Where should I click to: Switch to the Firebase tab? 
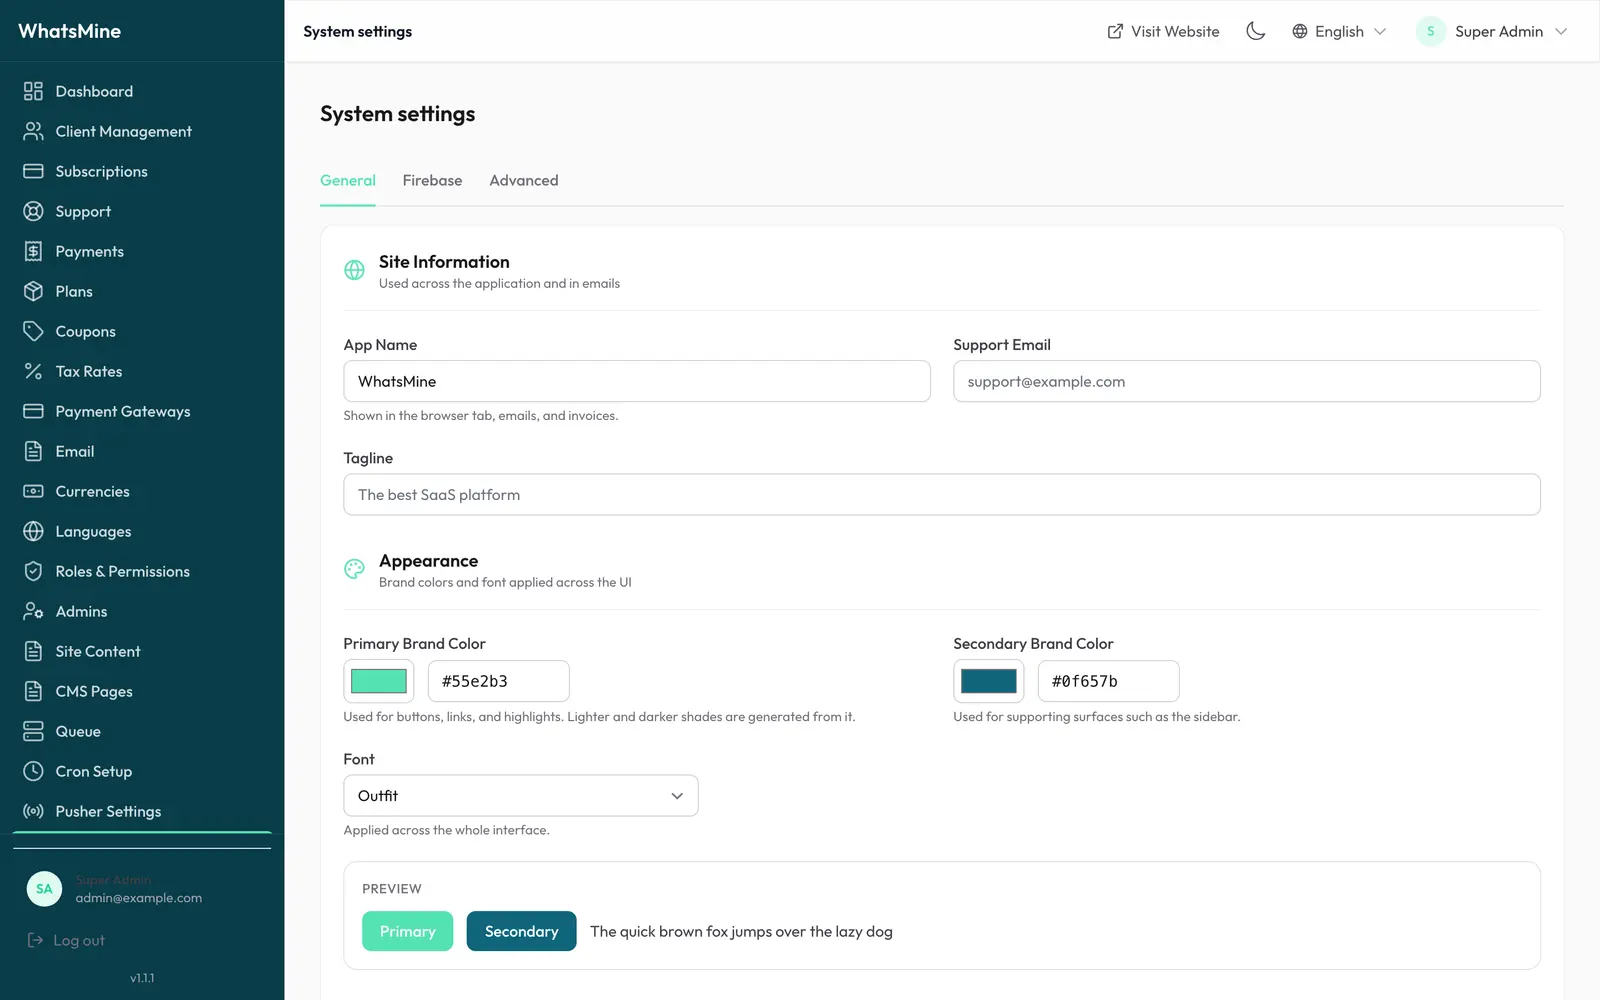coord(432,181)
